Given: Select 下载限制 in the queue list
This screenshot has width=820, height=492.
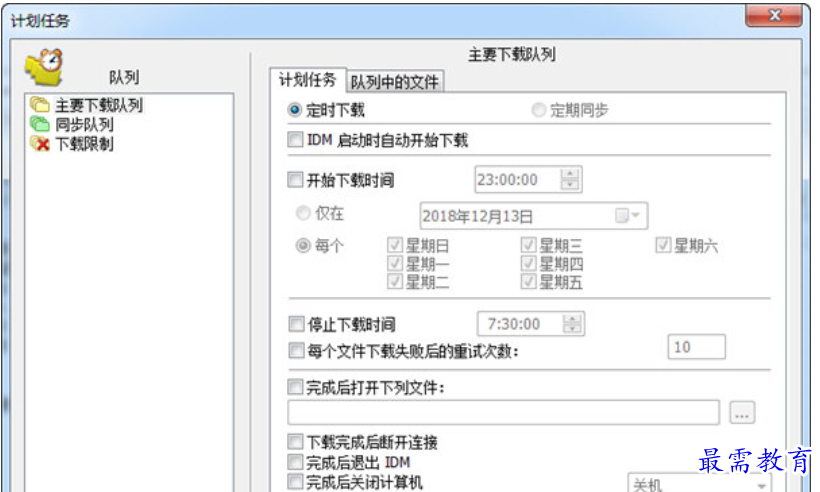Looking at the screenshot, I should [84, 144].
